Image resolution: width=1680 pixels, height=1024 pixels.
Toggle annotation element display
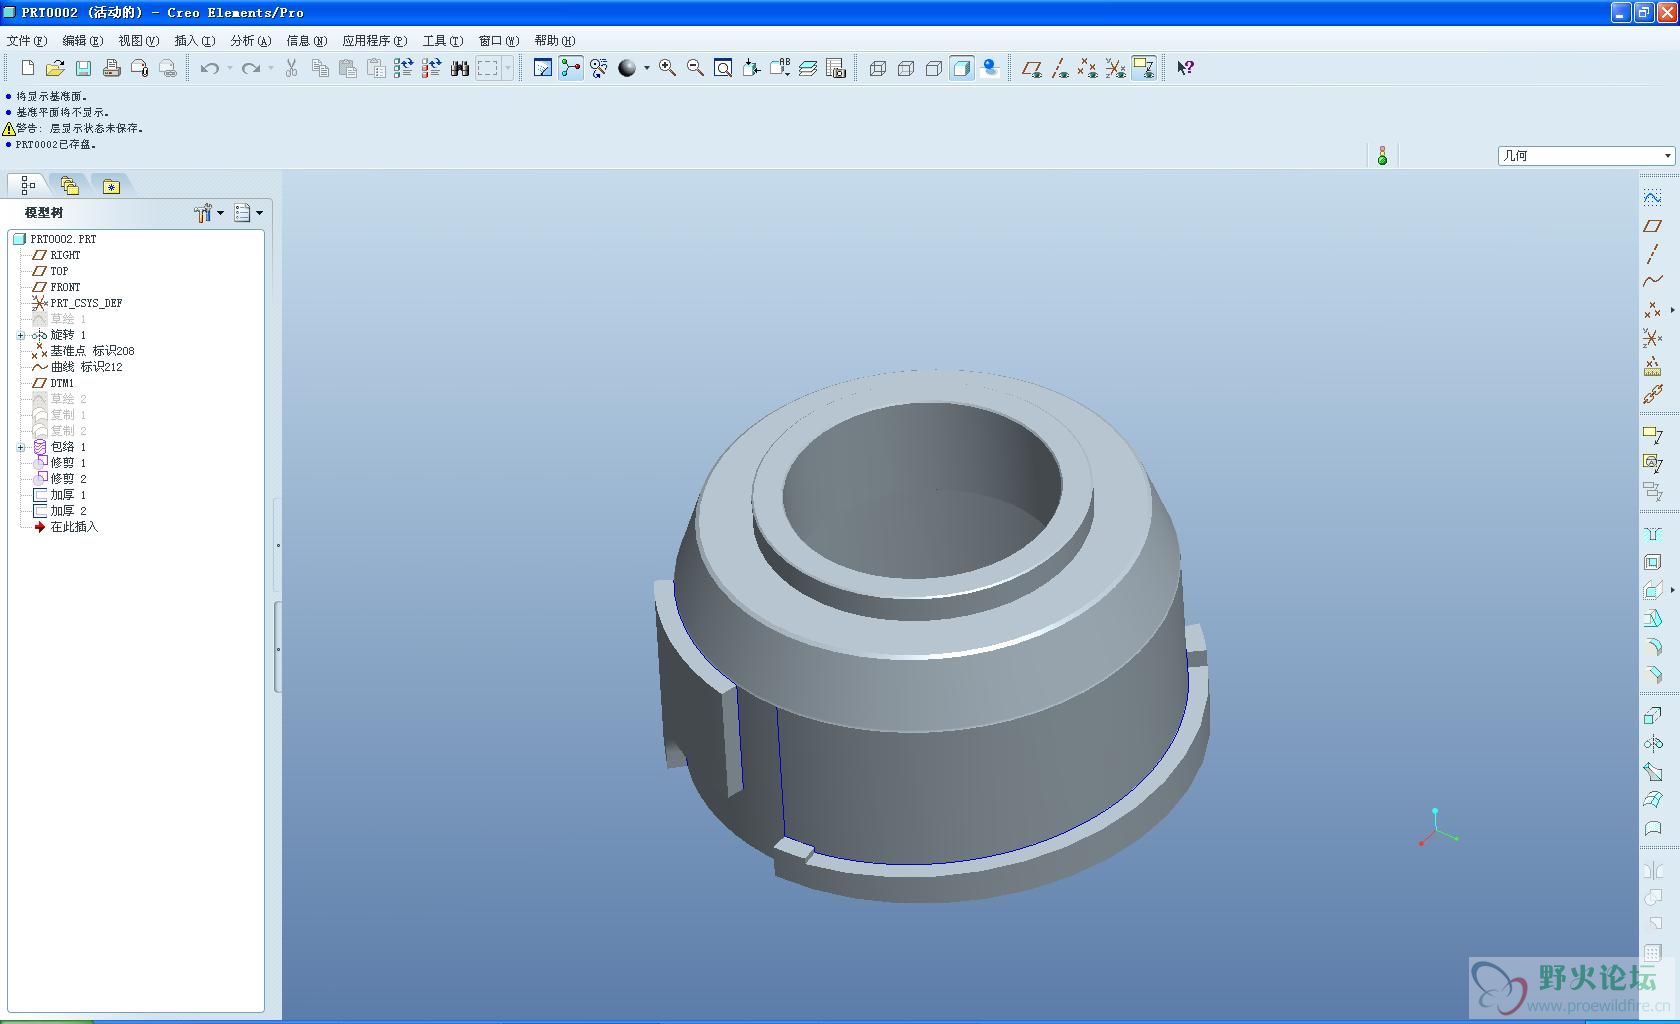[x=1144, y=68]
